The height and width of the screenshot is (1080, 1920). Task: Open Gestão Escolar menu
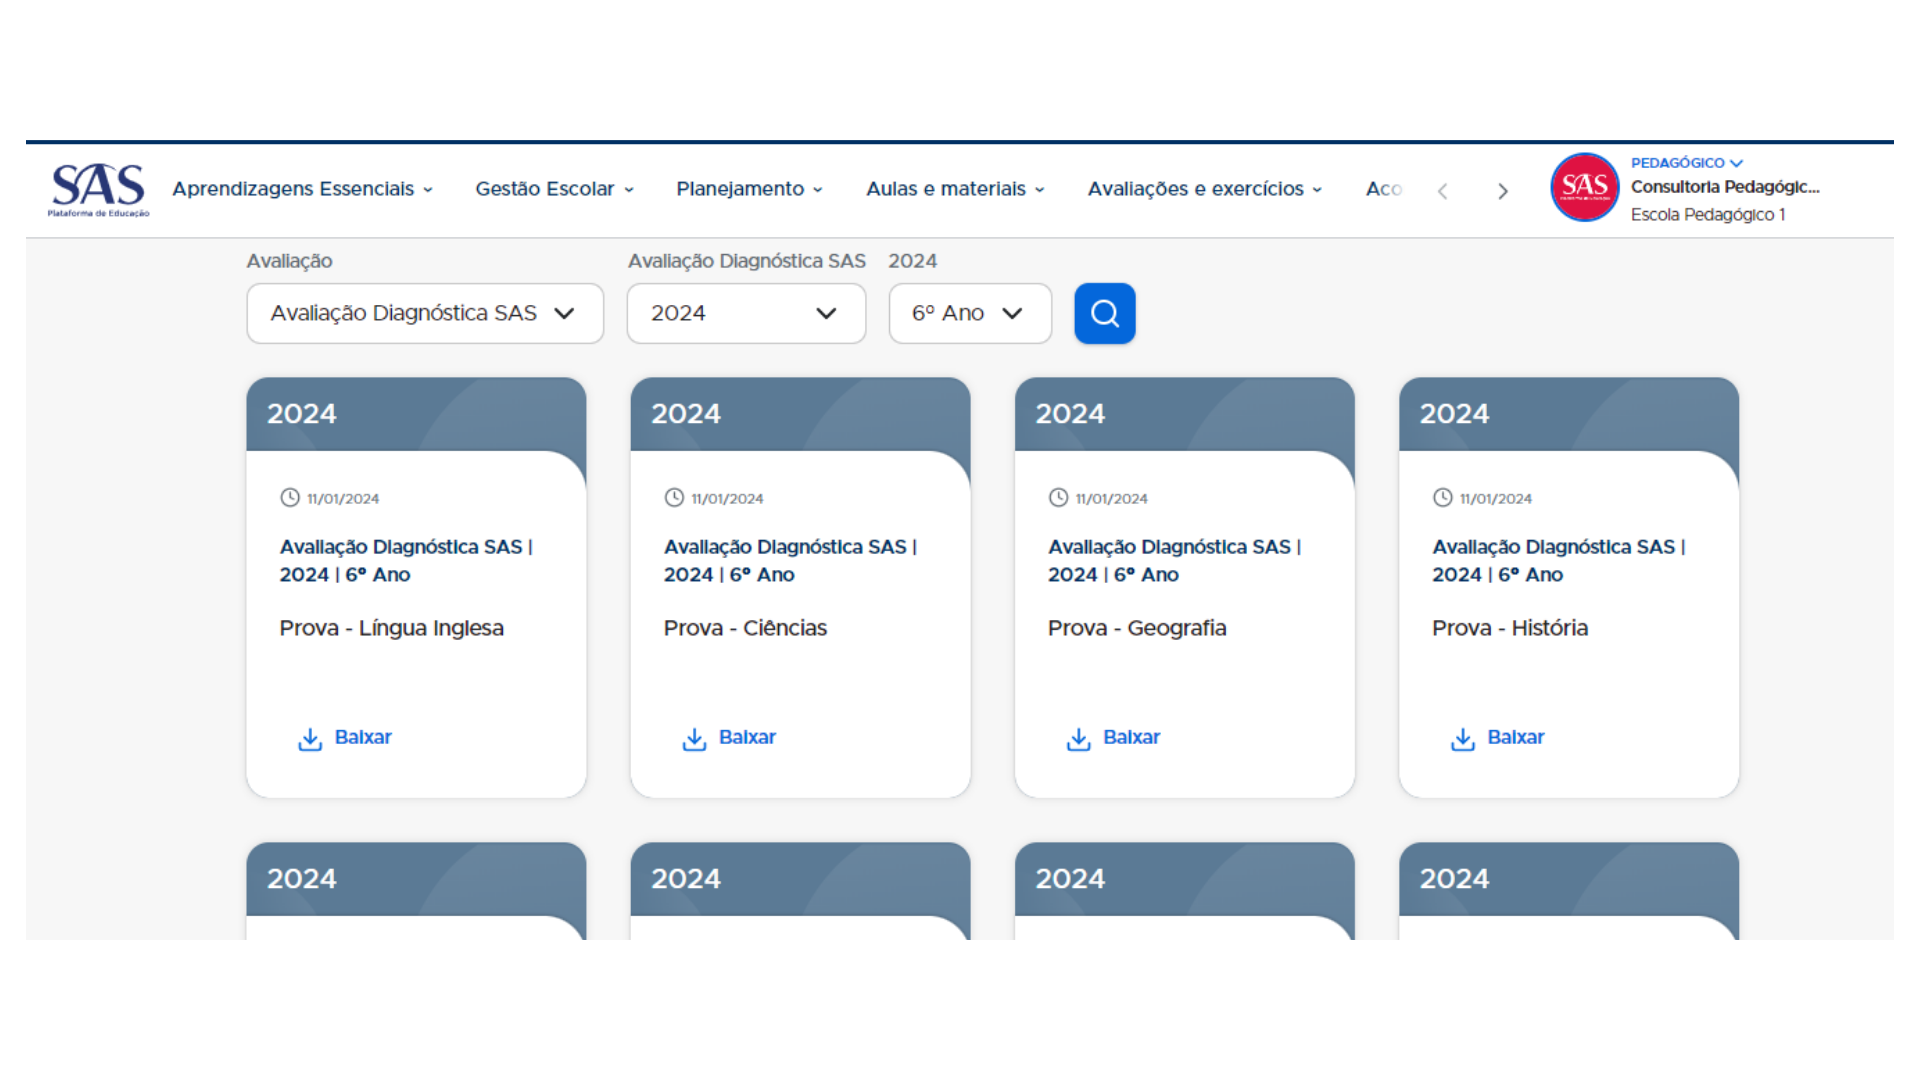point(554,189)
